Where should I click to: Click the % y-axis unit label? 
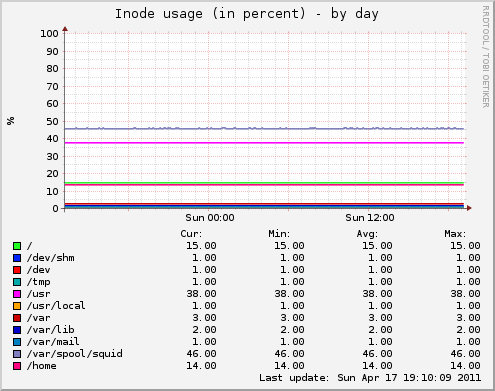(x=11, y=121)
